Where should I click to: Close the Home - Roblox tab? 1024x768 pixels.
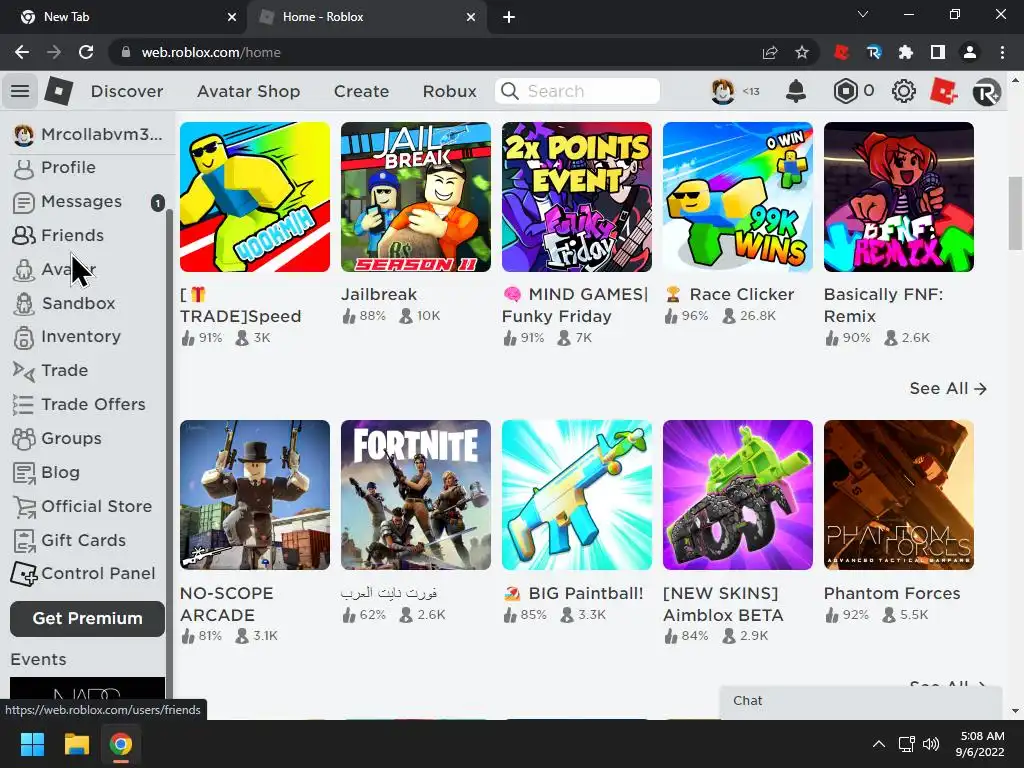(471, 17)
